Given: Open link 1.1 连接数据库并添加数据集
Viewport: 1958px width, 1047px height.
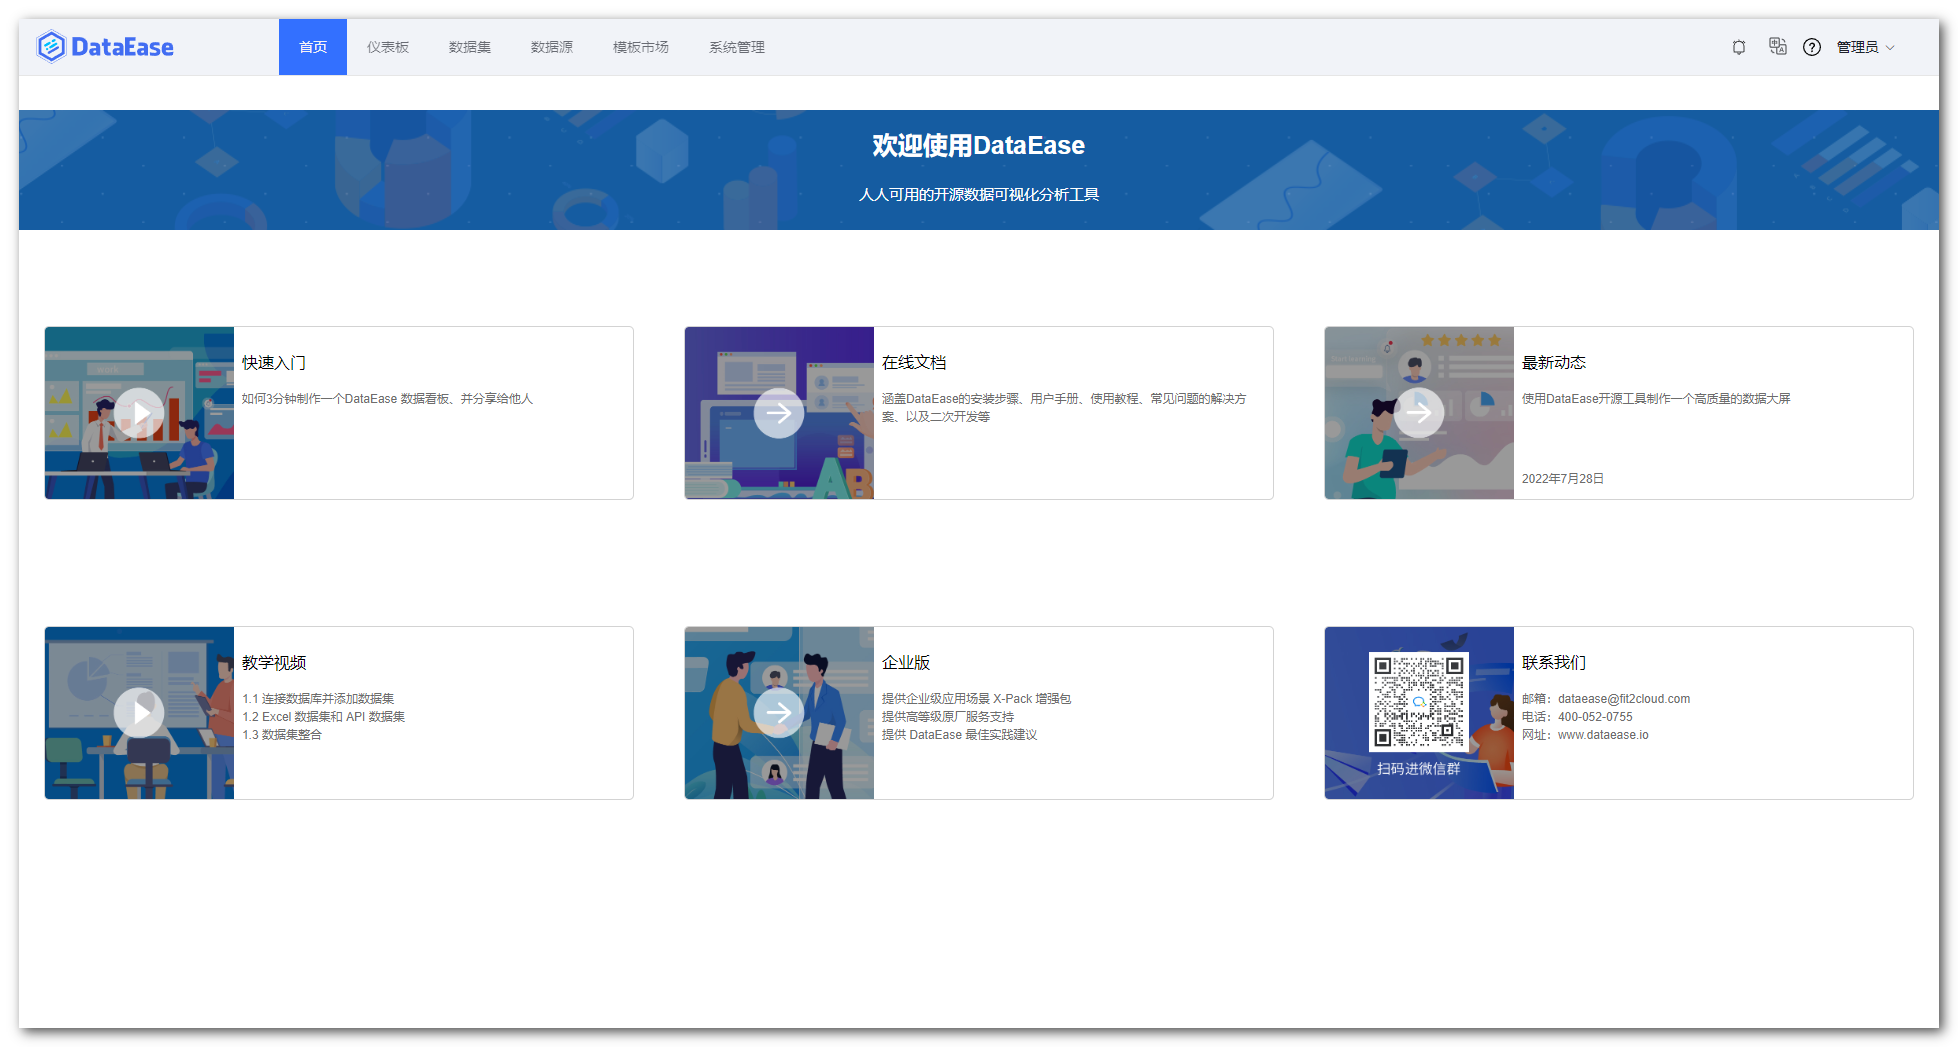Looking at the screenshot, I should [x=319, y=698].
